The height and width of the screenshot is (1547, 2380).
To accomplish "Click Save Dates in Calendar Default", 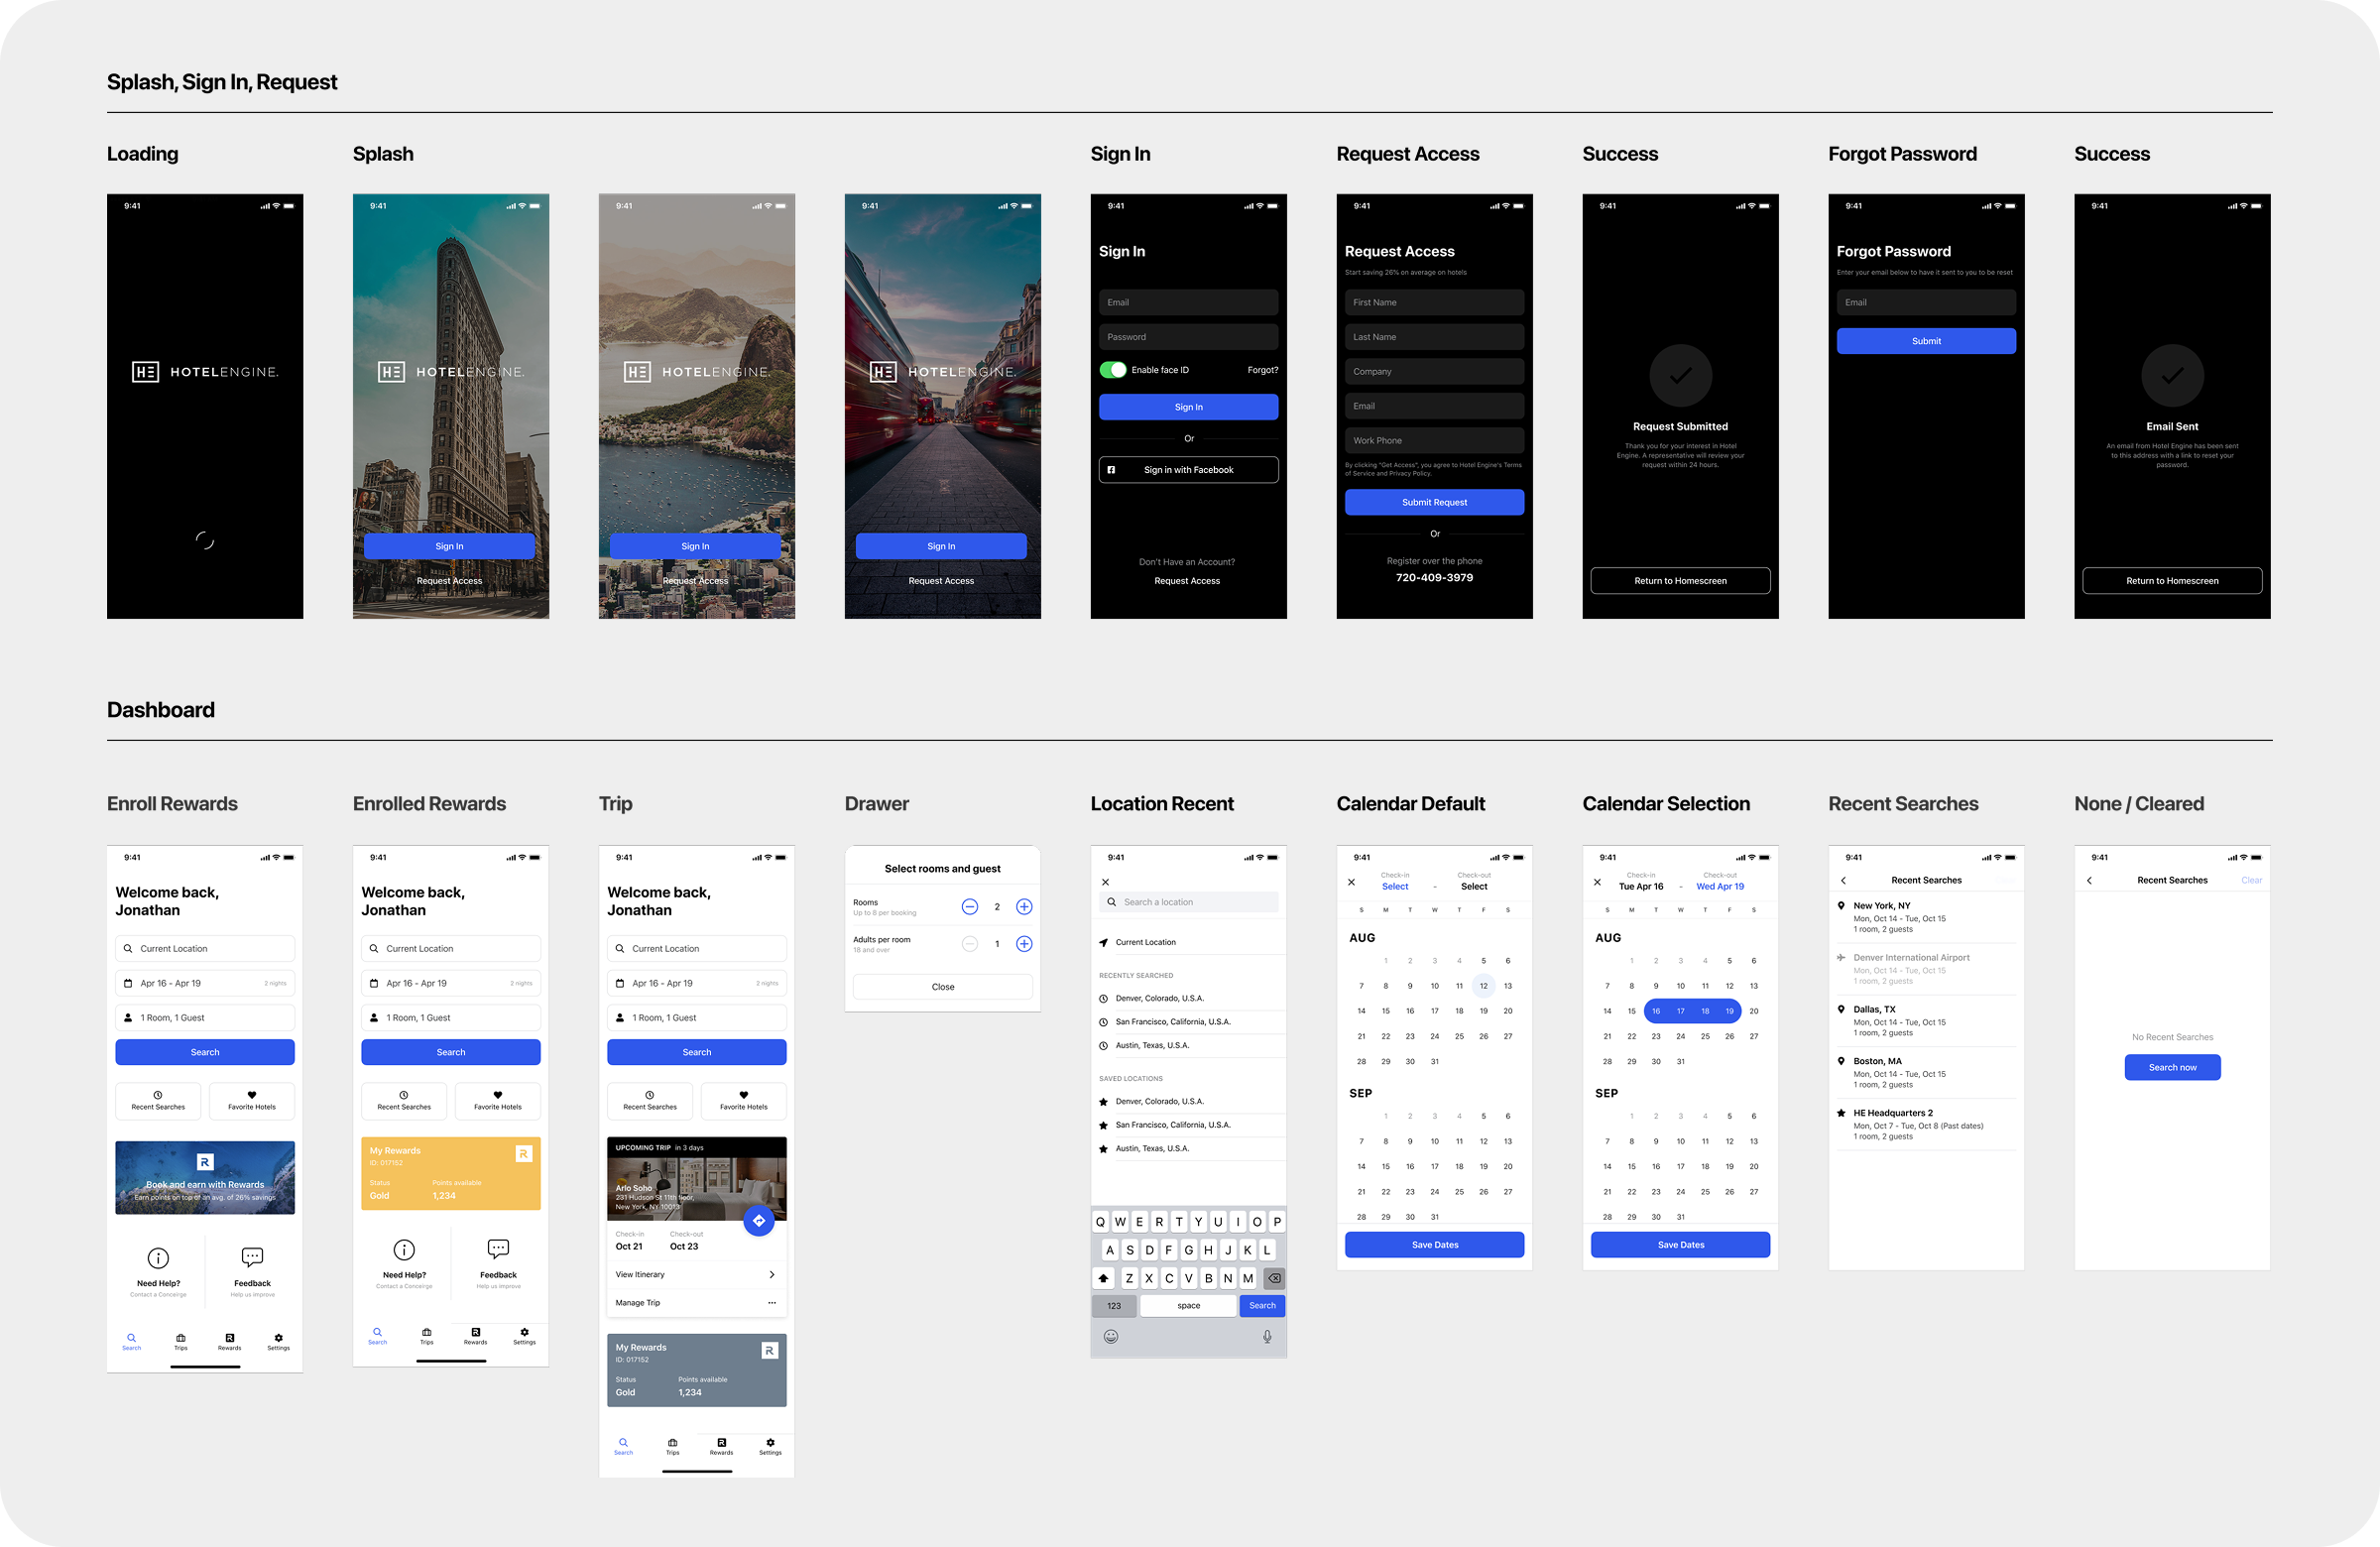I will point(1434,1245).
